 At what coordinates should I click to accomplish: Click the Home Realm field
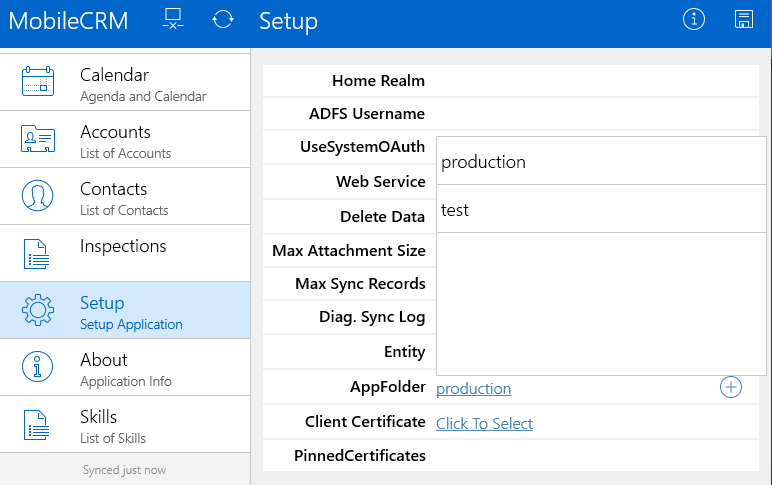pyautogui.click(x=511, y=81)
